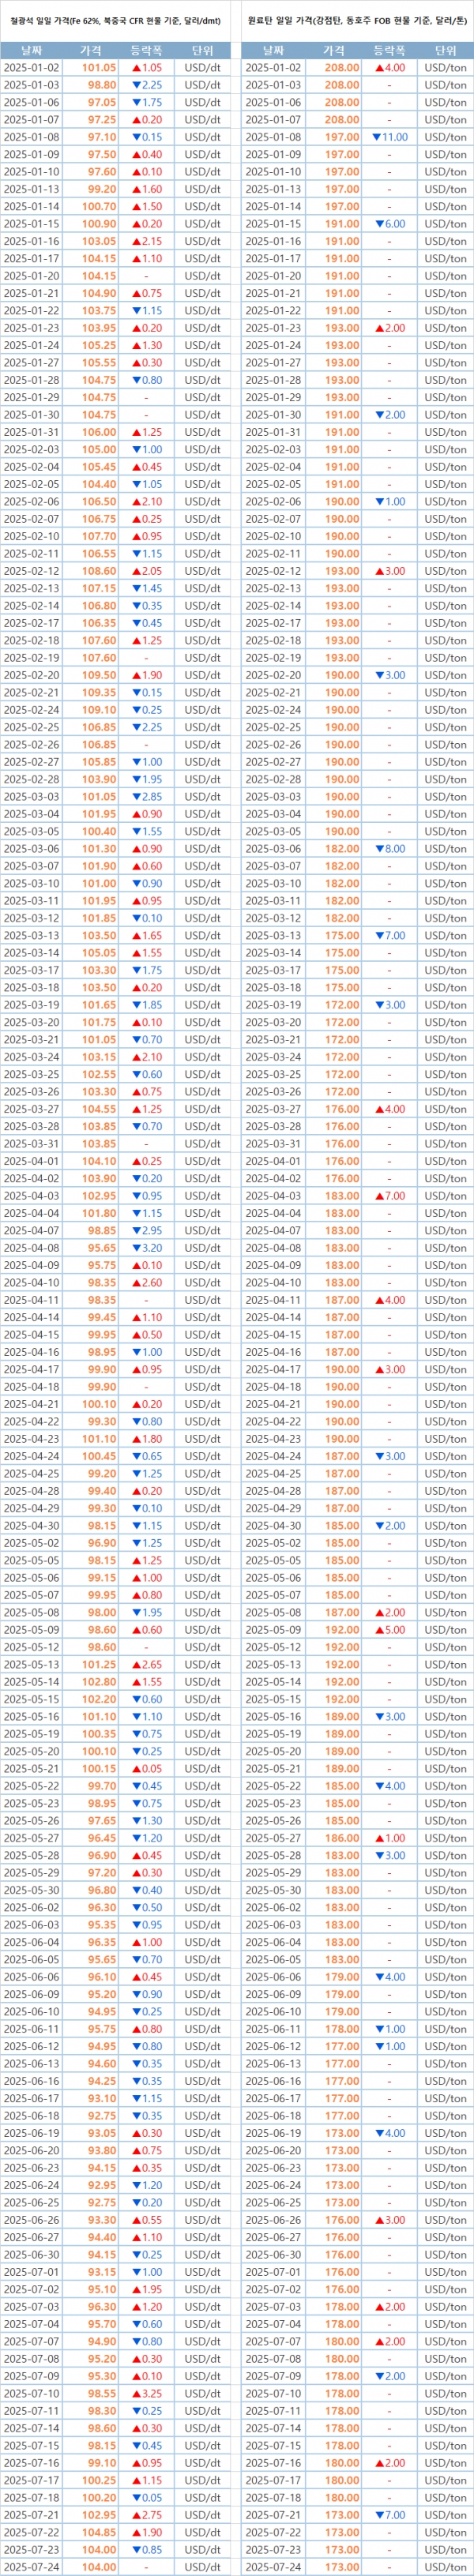Screen dimensions: 474x2576
Task: Click iron ore change ▼2.95 on 2025-04-07
Action: tap(147, 1231)
